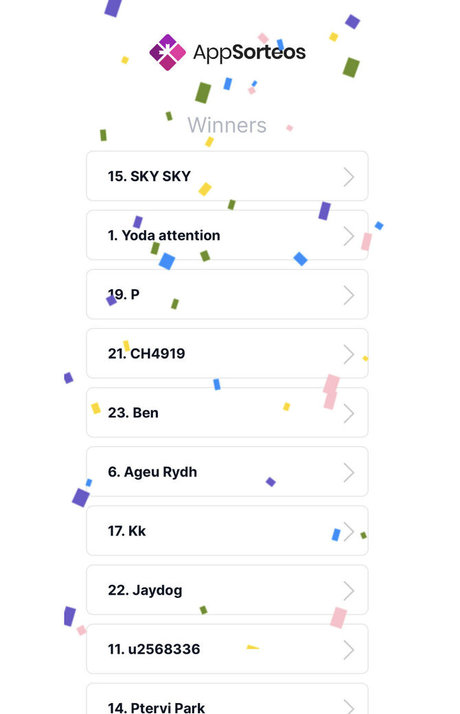Screen dimensions: 460x714
Task: Expand the u2568336 entry arrow
Action: coord(349,650)
